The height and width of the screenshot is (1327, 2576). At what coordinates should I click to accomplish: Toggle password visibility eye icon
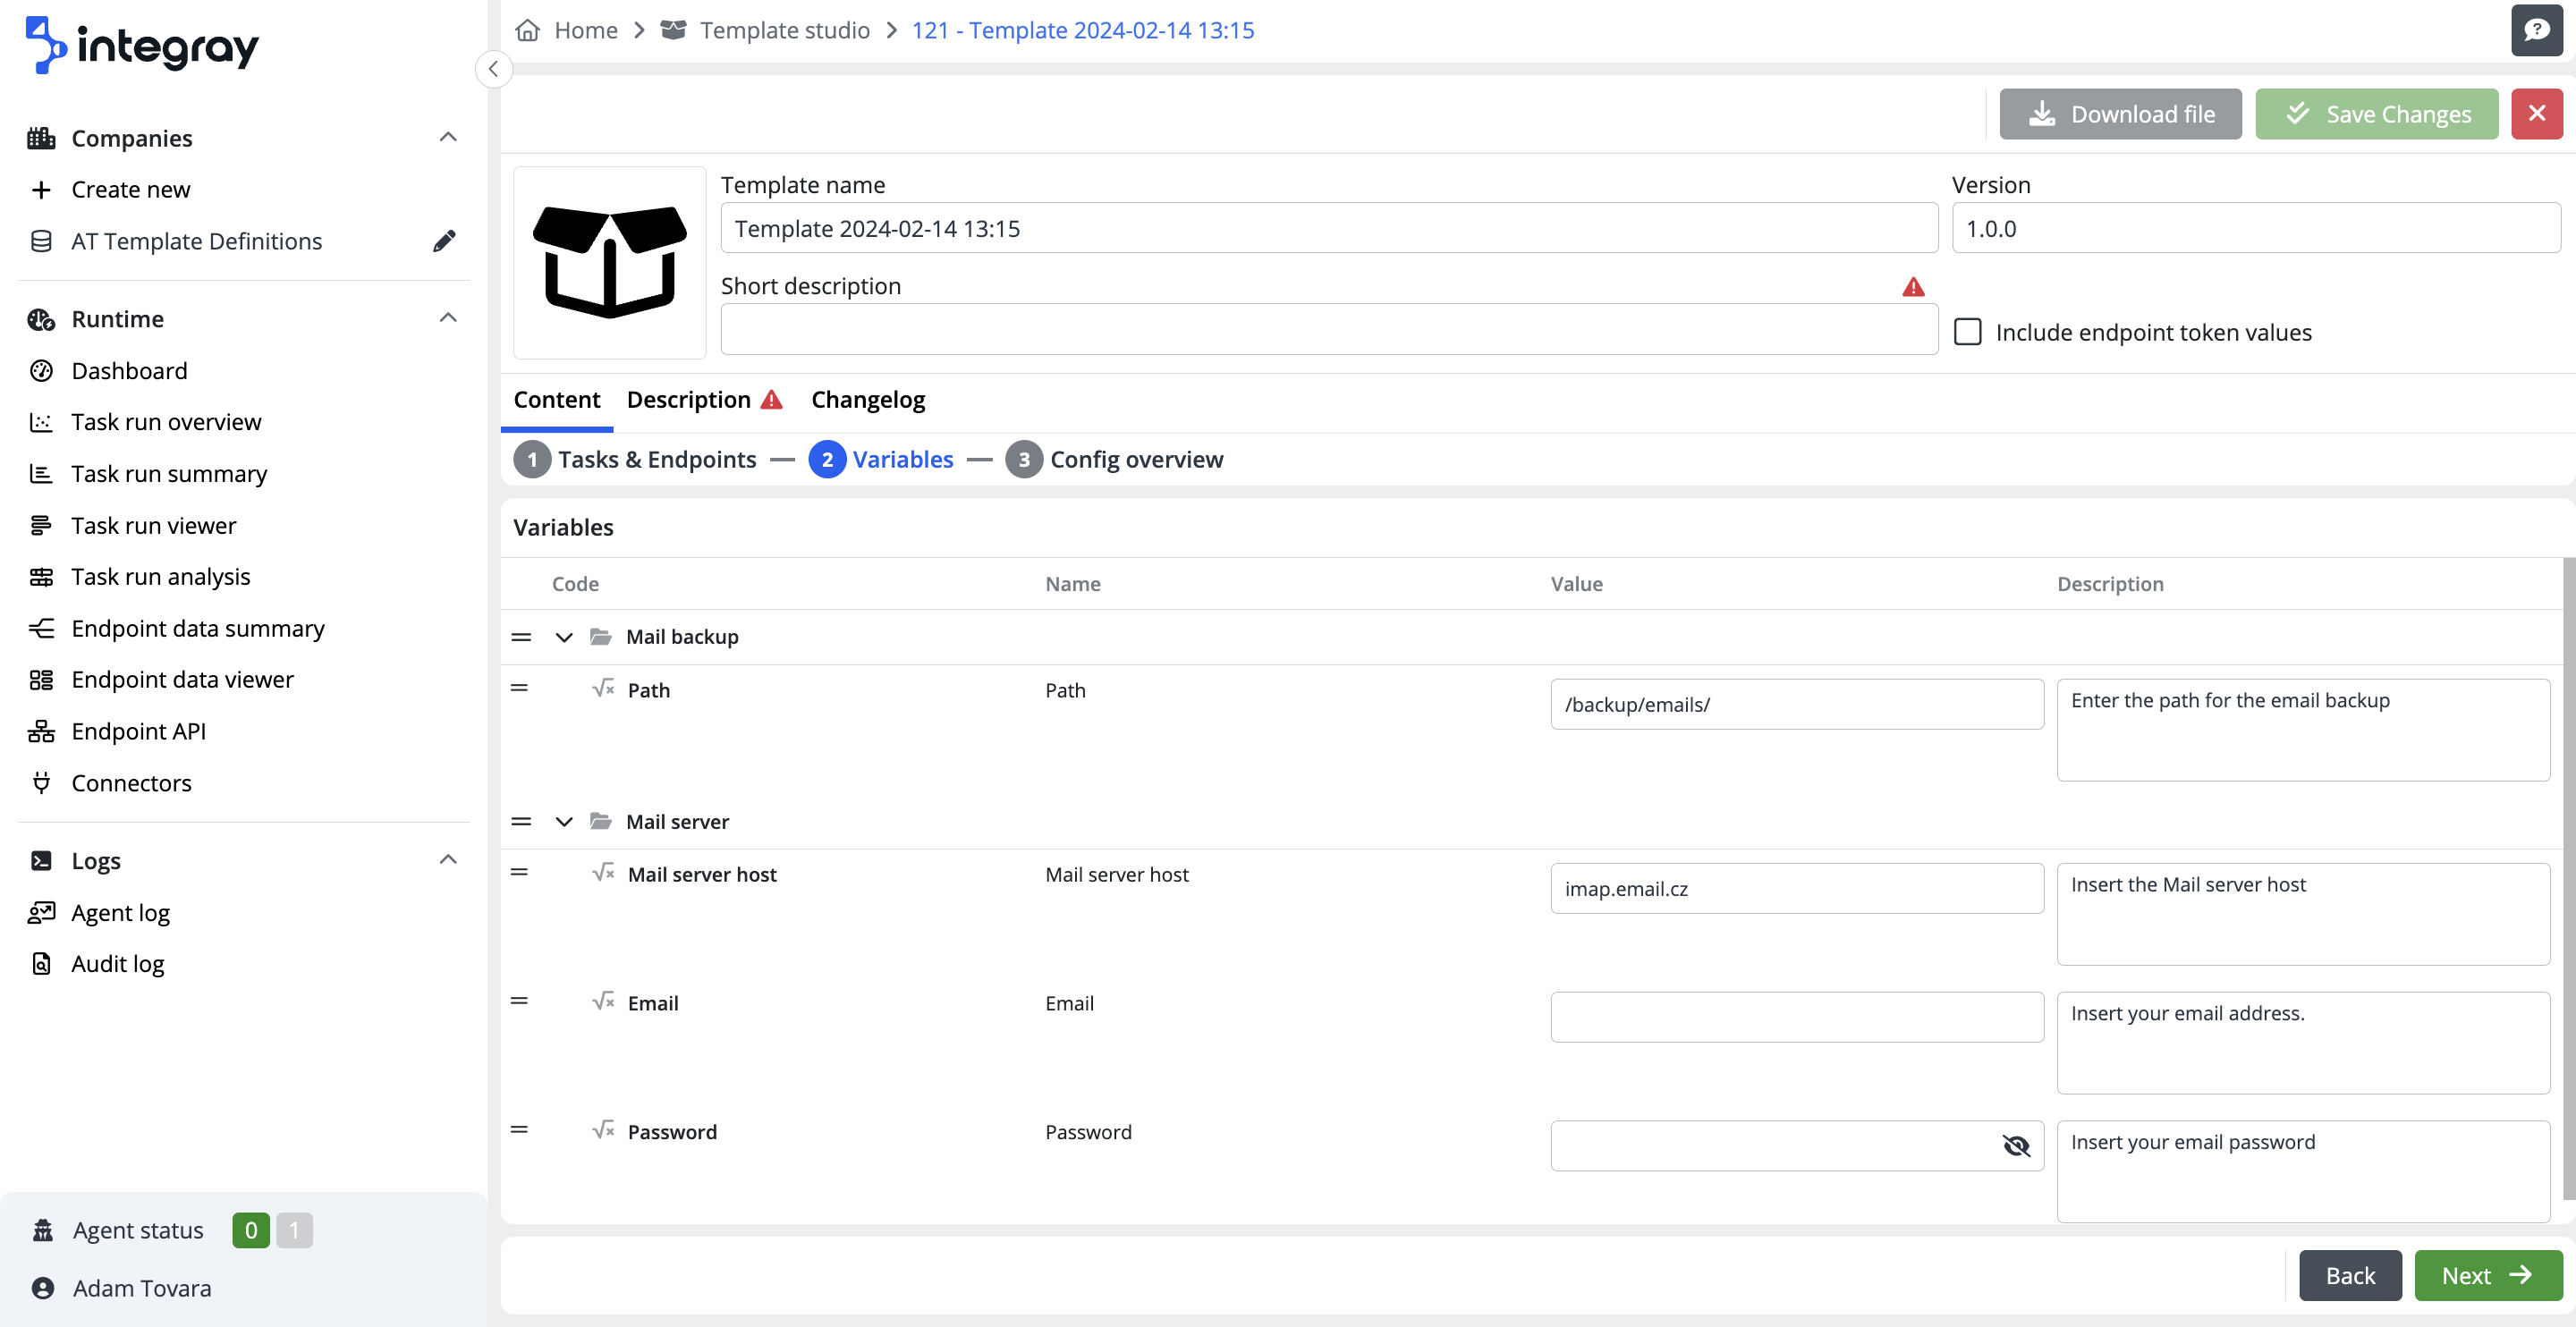[x=2015, y=1146]
